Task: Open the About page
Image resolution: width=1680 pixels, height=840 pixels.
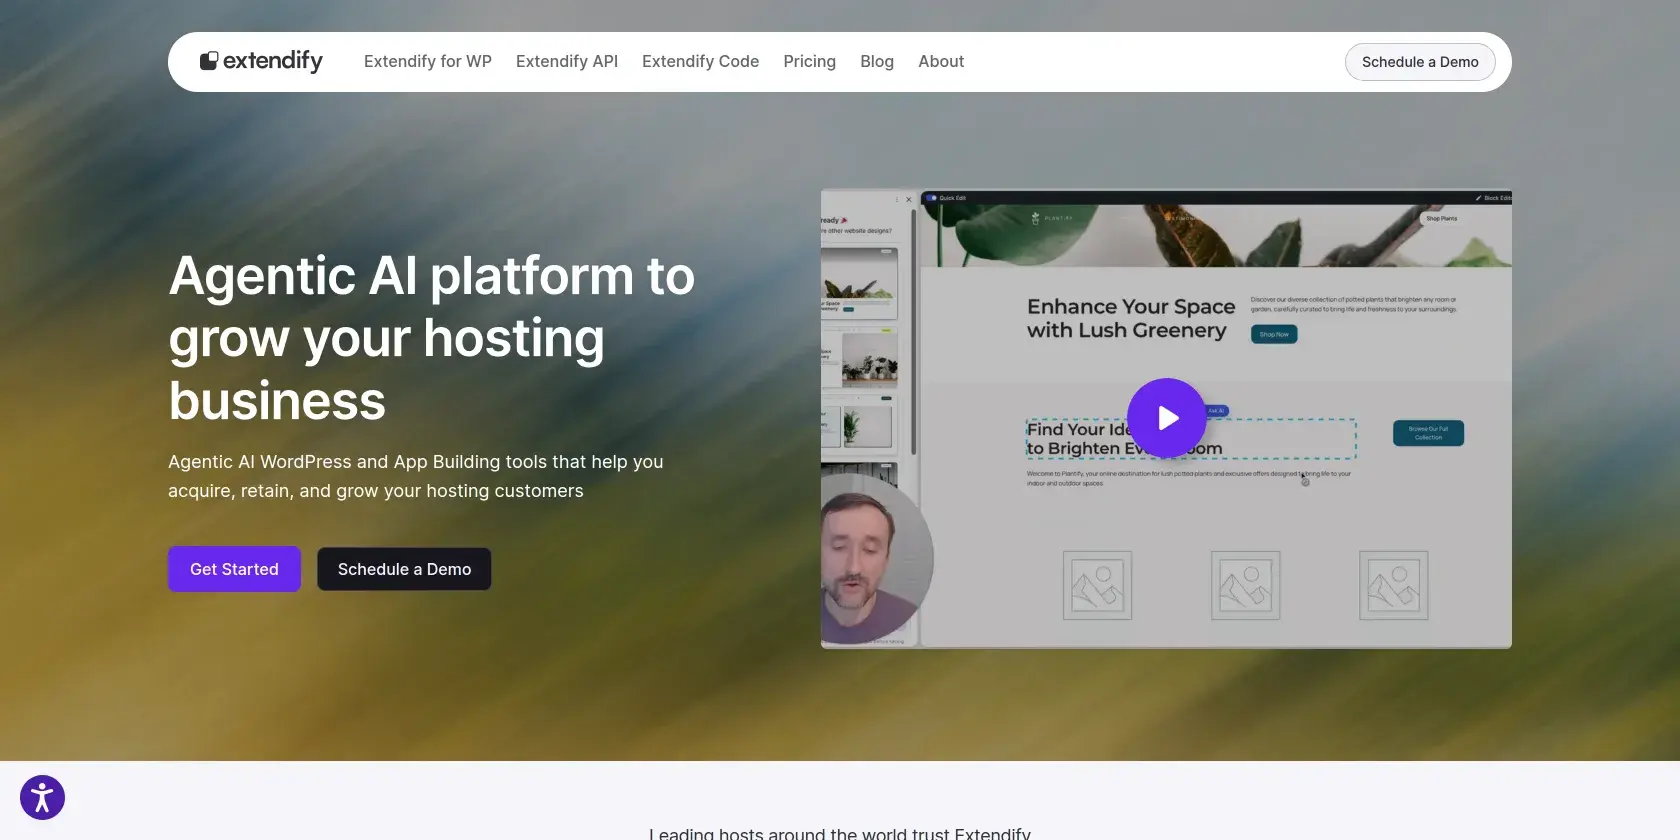Action: coord(941,61)
